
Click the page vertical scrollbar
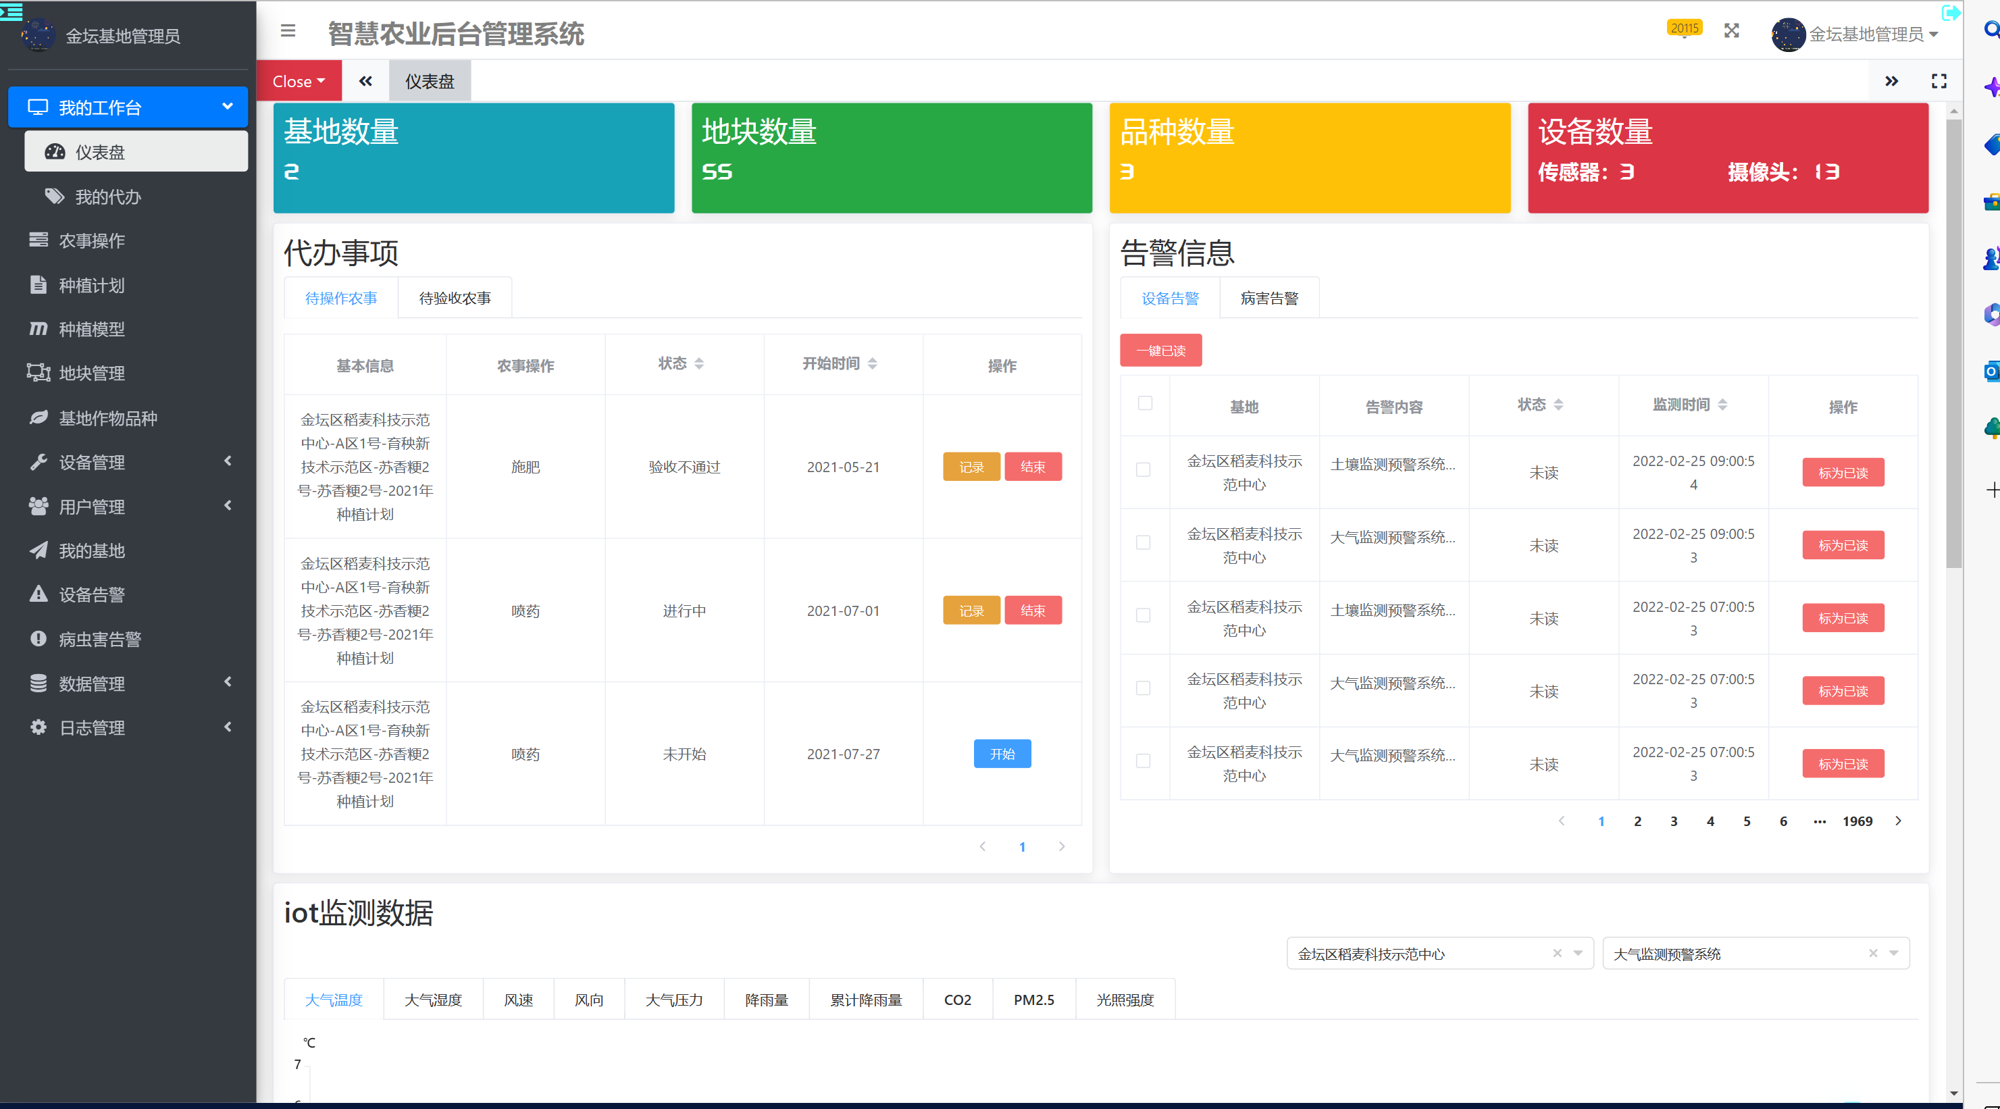(x=1953, y=343)
